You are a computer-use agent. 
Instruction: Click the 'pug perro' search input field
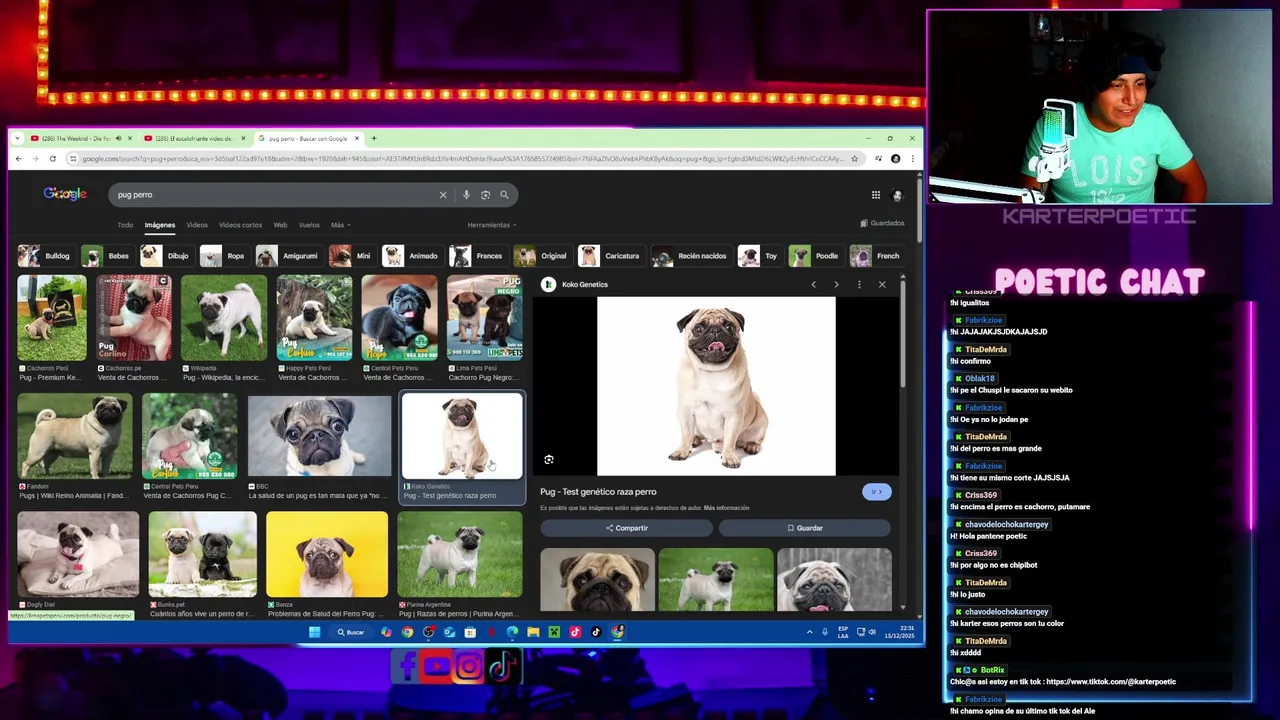coord(275,195)
